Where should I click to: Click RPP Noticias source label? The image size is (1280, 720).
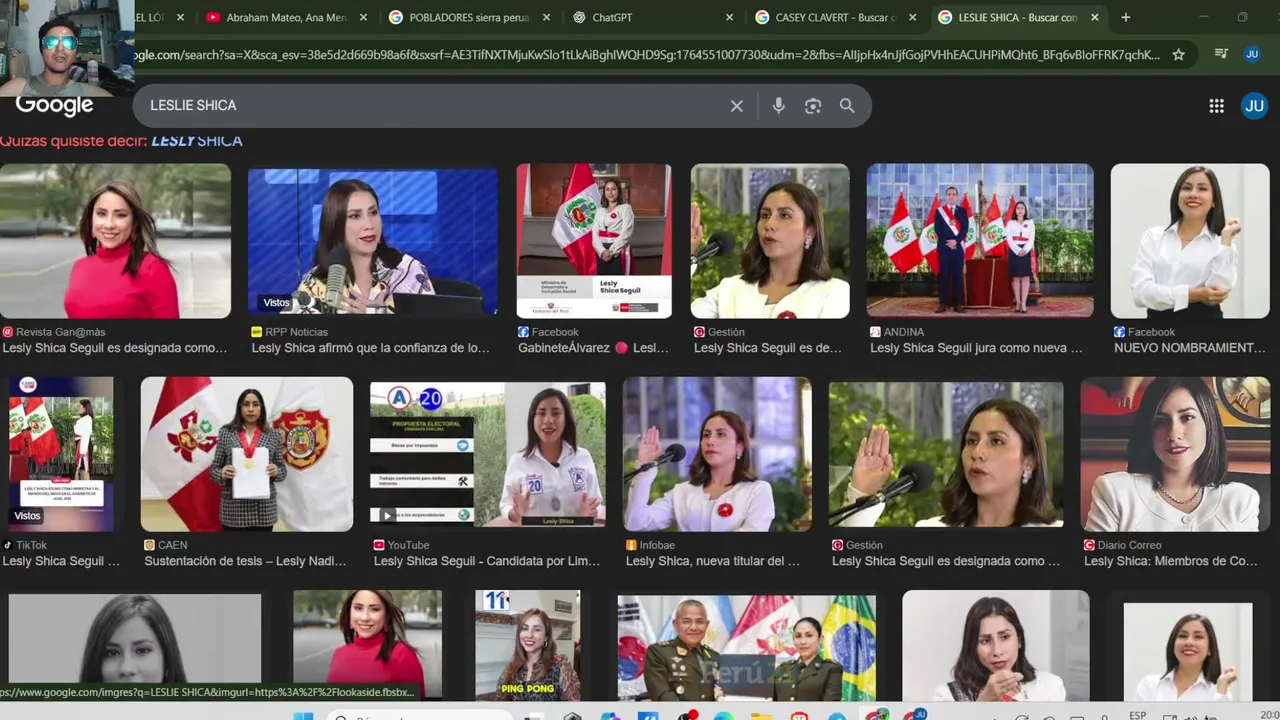[296, 332]
